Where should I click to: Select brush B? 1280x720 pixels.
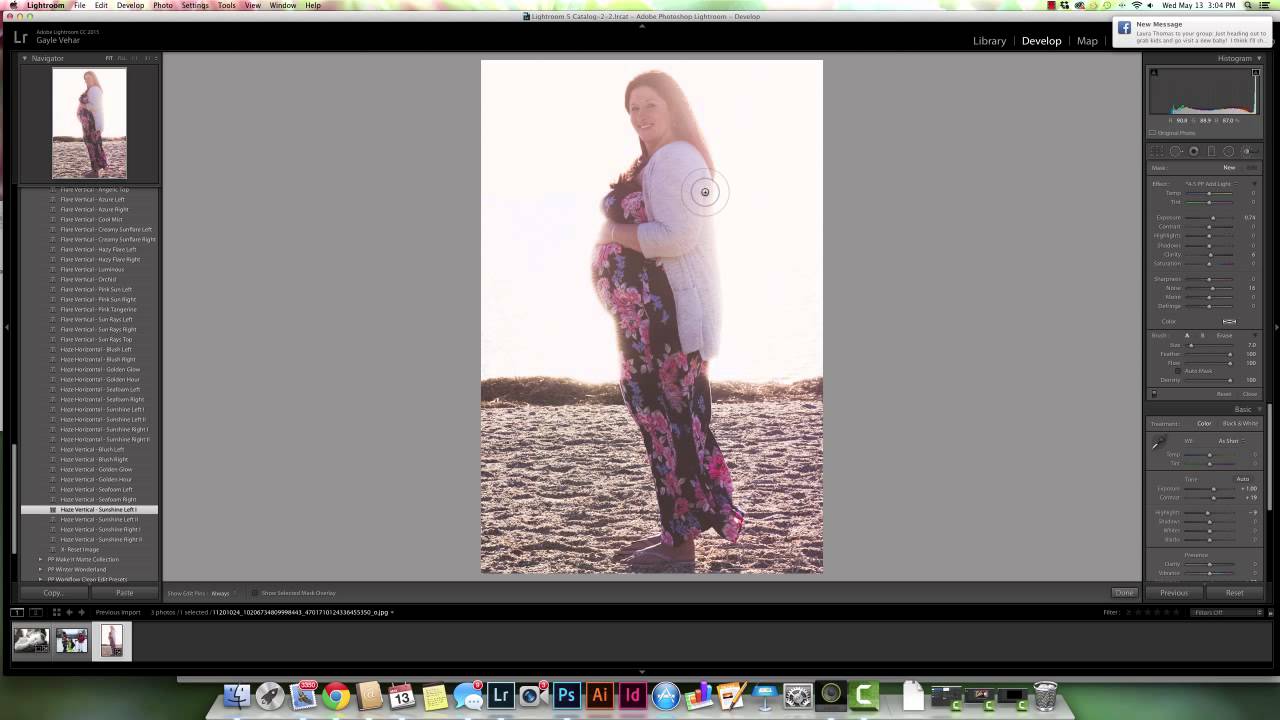tap(1202, 335)
